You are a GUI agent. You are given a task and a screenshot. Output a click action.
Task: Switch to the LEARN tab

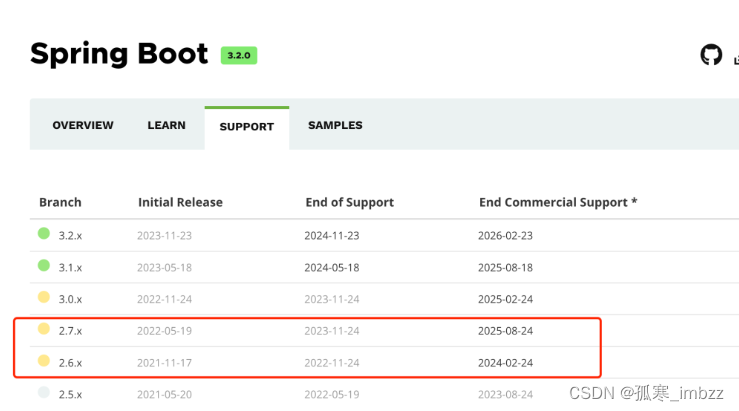166,125
